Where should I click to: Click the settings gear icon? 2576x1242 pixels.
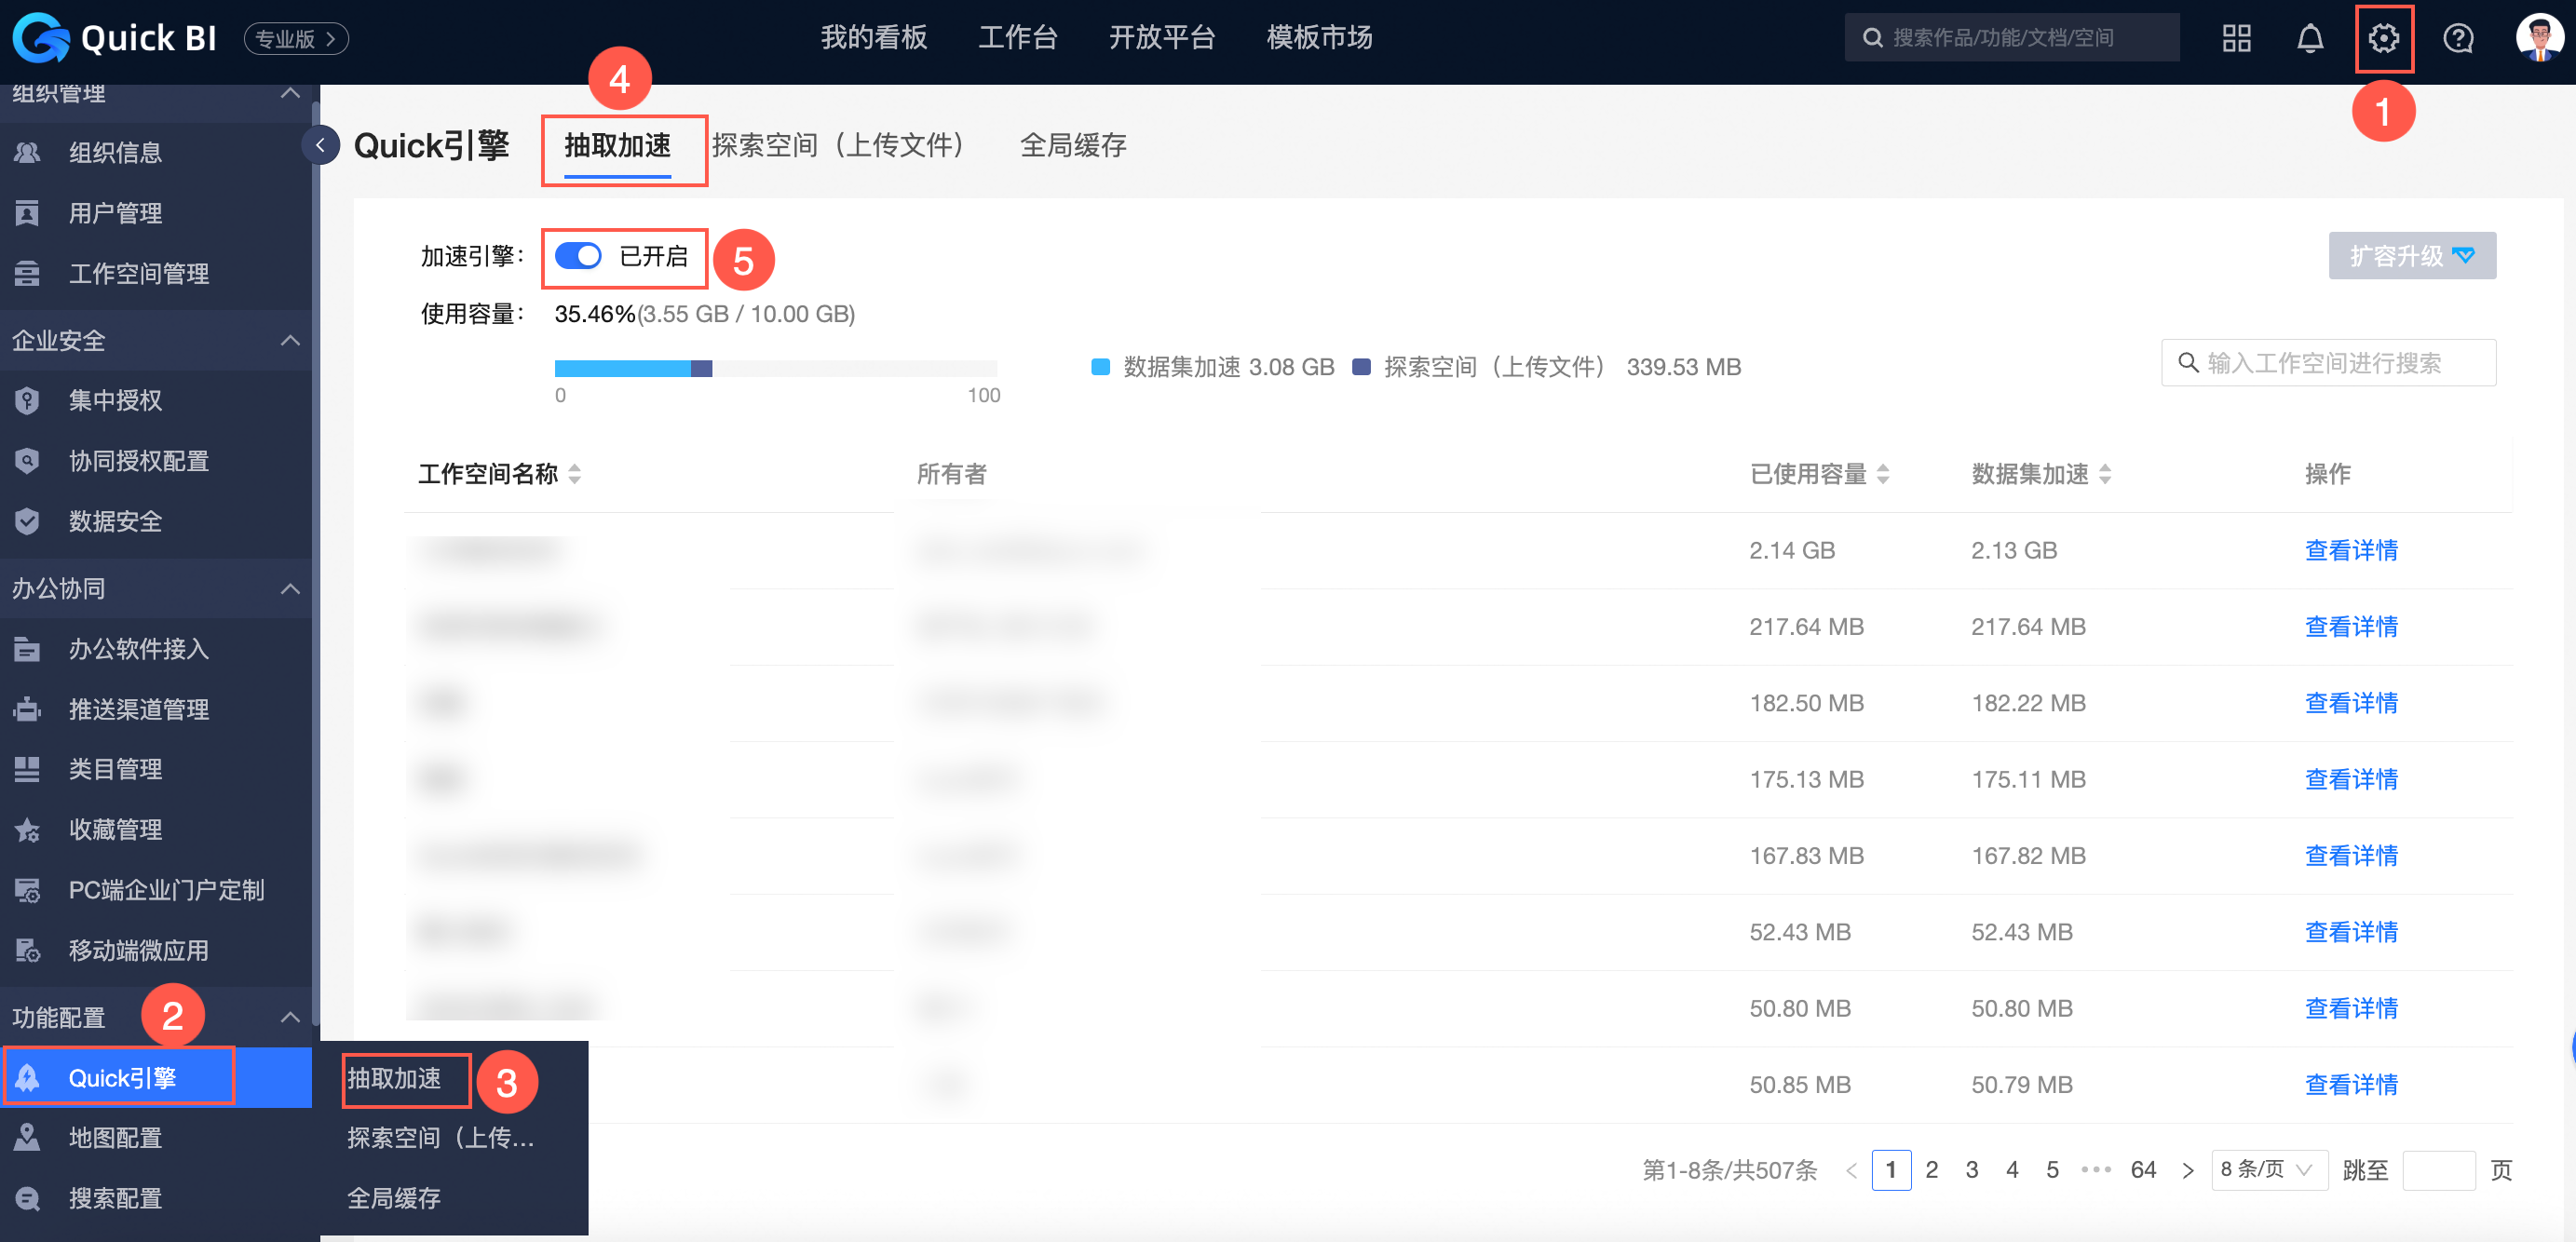pyautogui.click(x=2386, y=38)
